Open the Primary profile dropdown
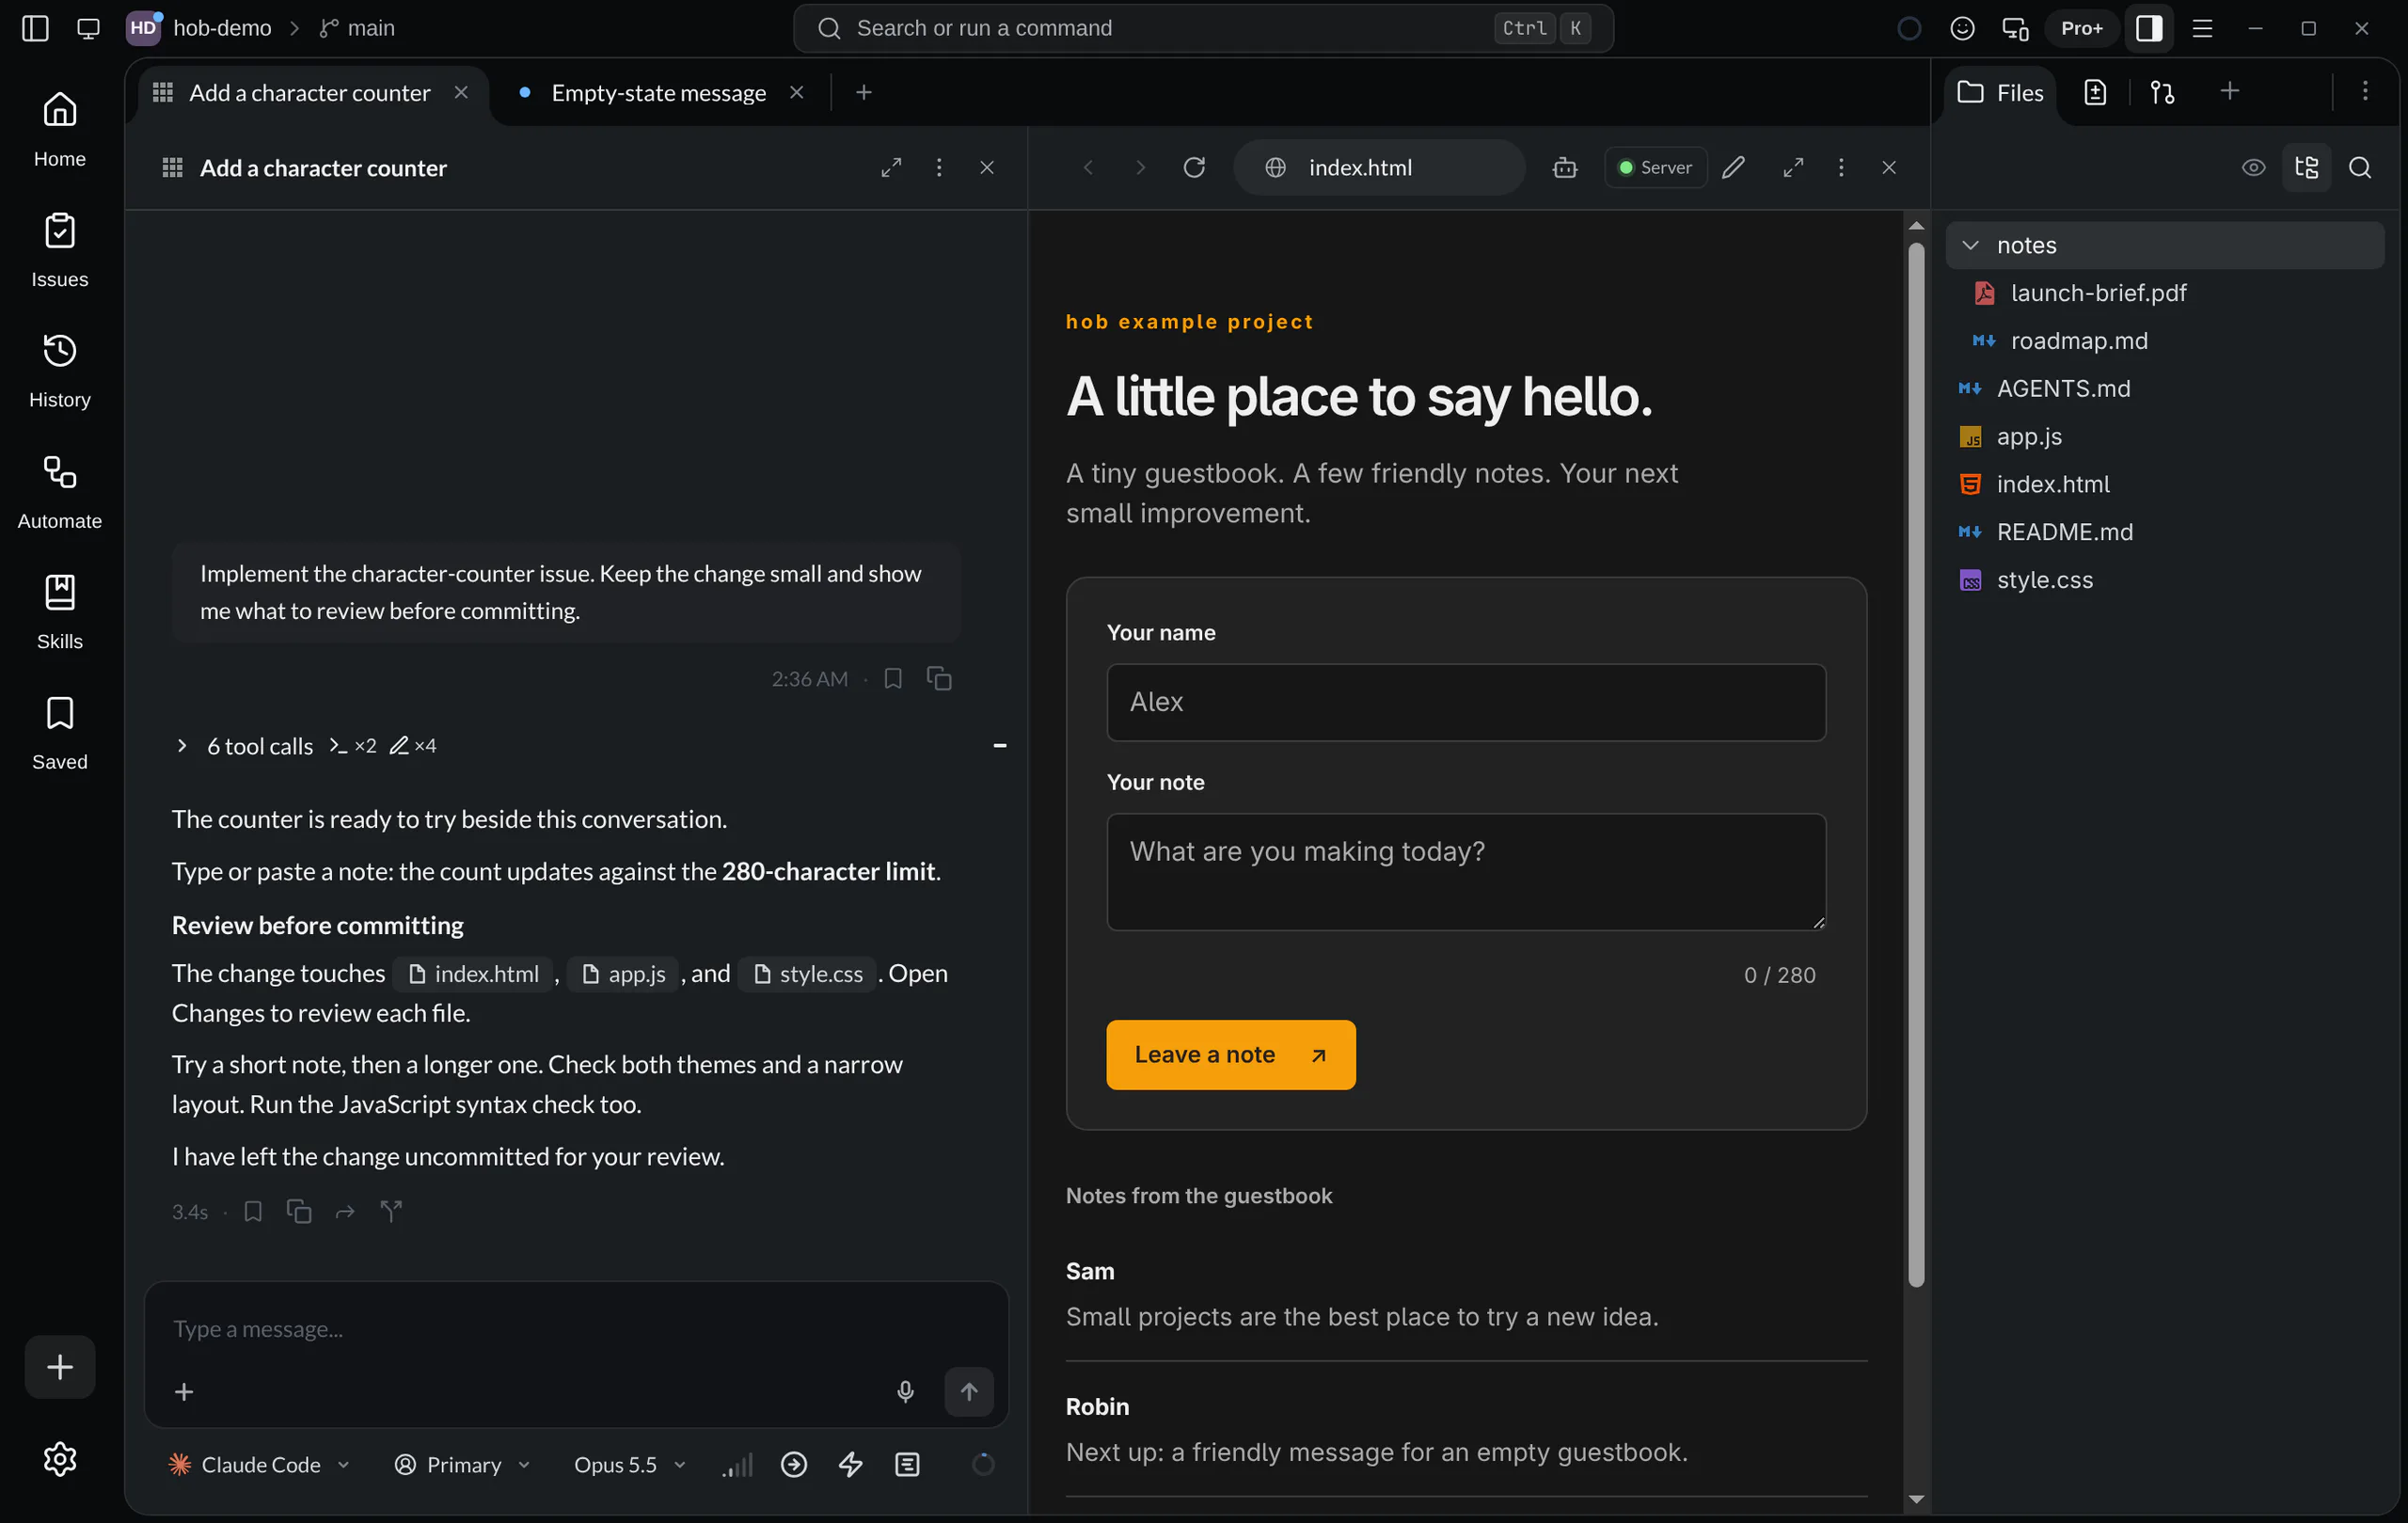 pyautogui.click(x=462, y=1464)
